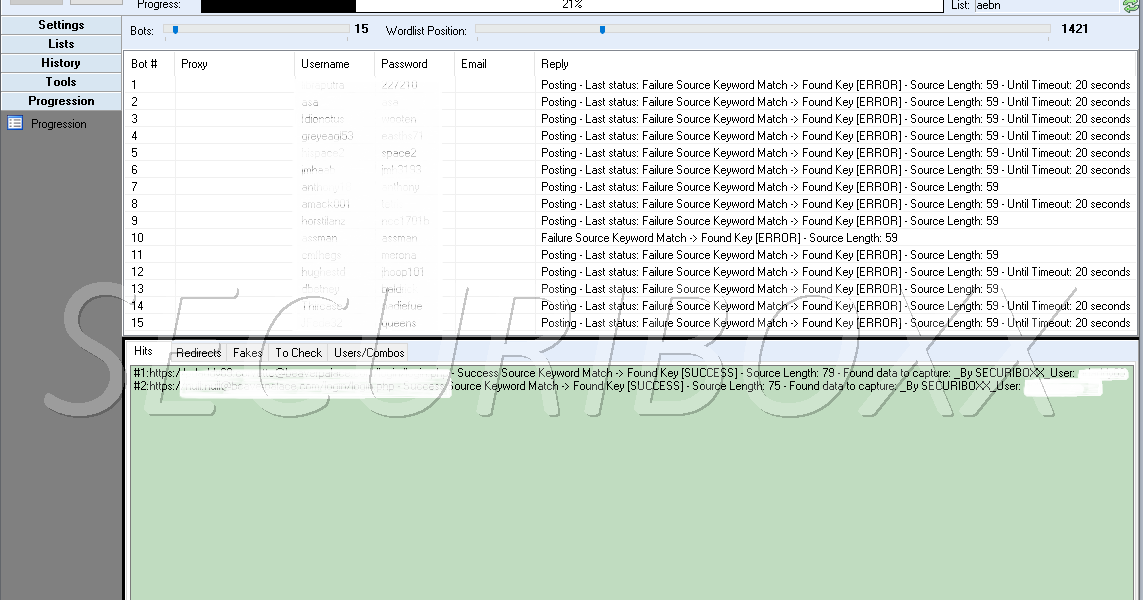The image size is (1143, 600).
Task: Open the Progression sidebar section header
Action: (61, 101)
